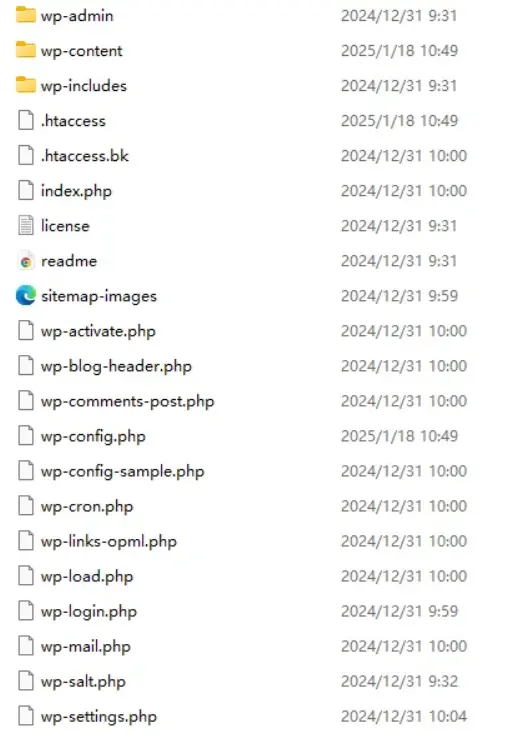Select the .htaccess.bk file name
Viewport: 512px width, 739px height.
(84, 156)
